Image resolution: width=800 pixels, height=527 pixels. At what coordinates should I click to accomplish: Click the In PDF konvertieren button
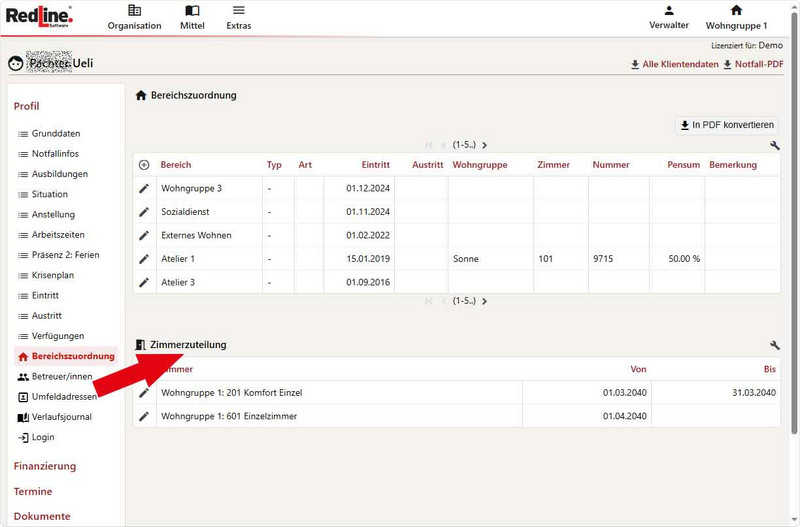point(727,125)
